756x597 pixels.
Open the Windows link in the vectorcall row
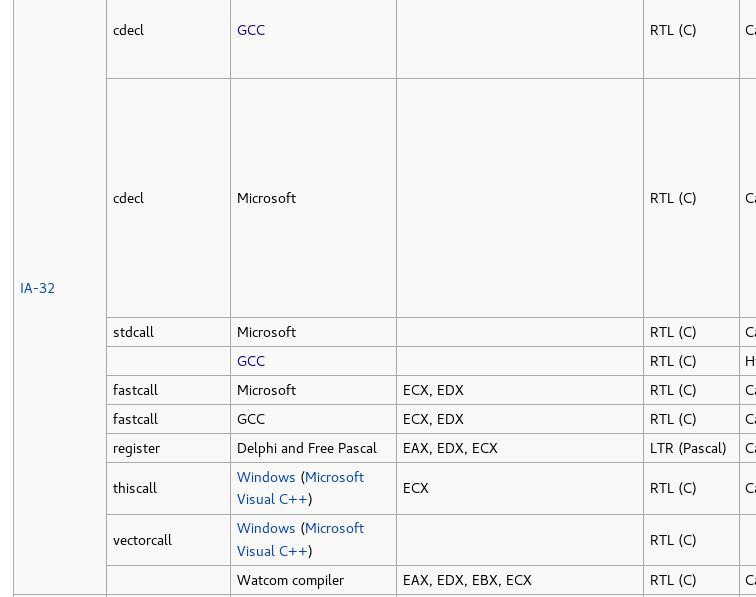tap(266, 528)
